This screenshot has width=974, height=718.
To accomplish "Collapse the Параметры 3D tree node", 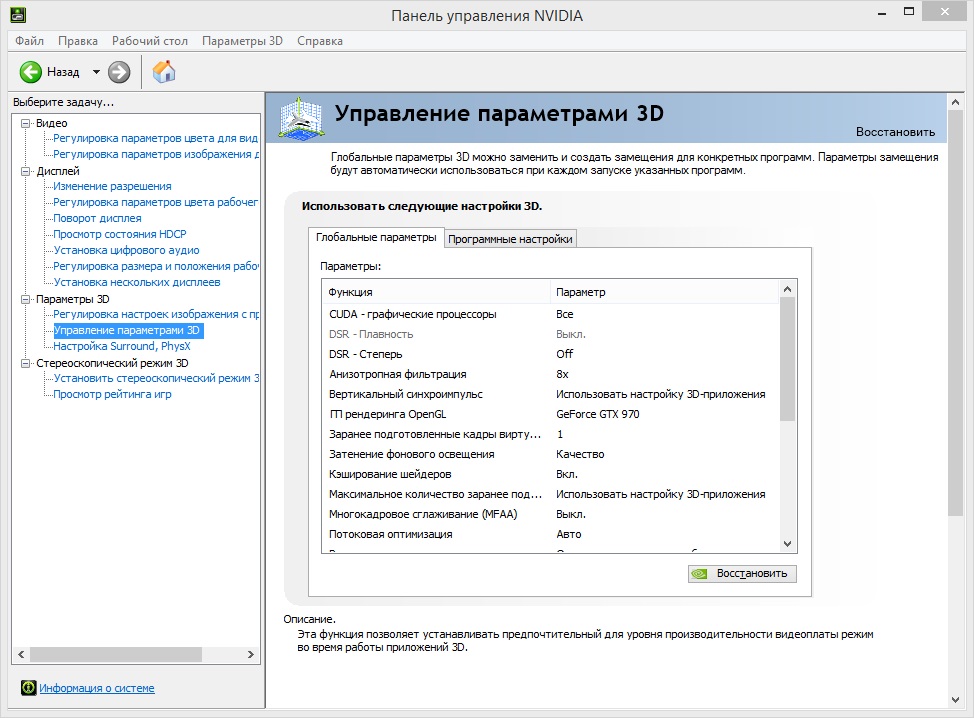I will (25, 299).
